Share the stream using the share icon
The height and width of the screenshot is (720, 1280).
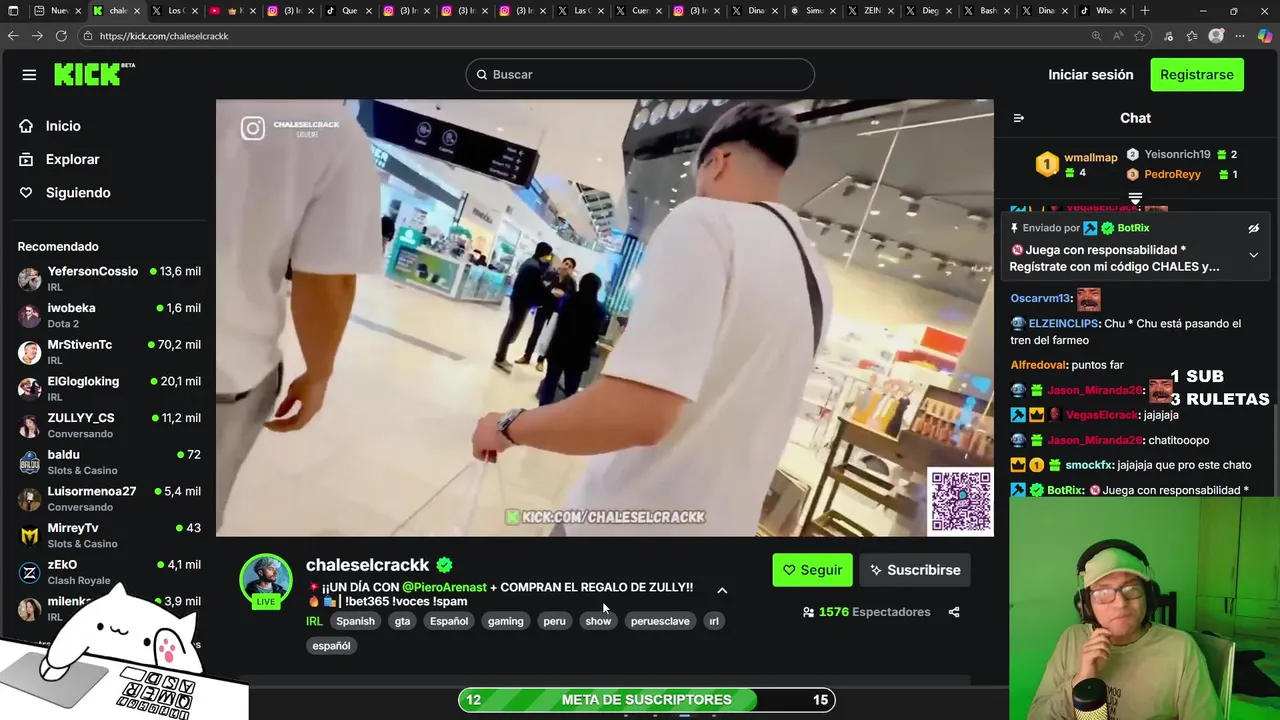(x=954, y=612)
